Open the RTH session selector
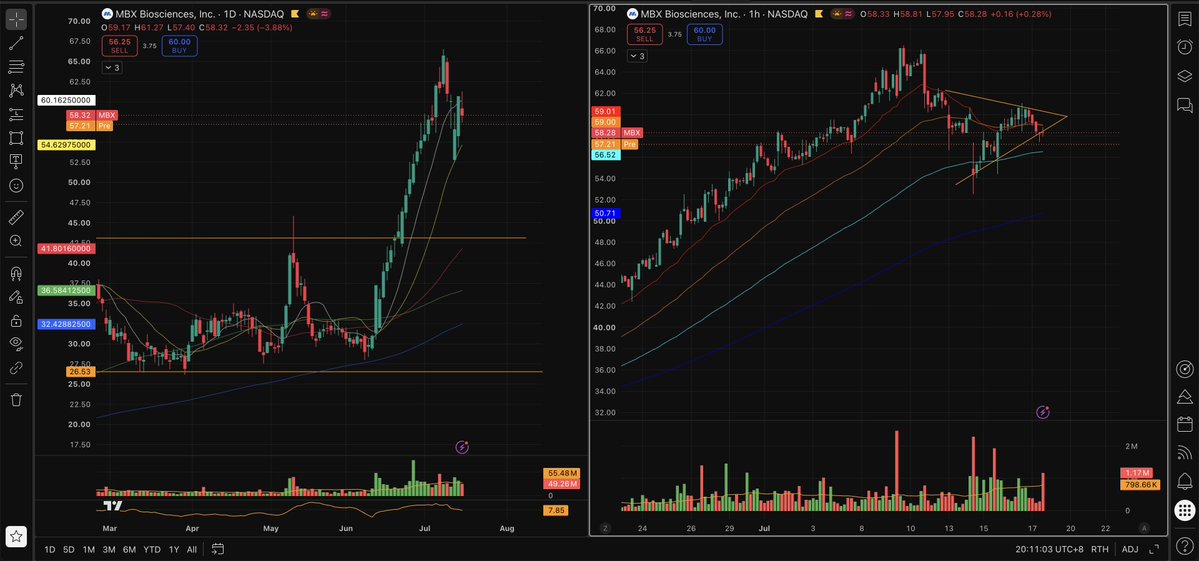Viewport: 1199px width, 561px height. pyautogui.click(x=1100, y=549)
